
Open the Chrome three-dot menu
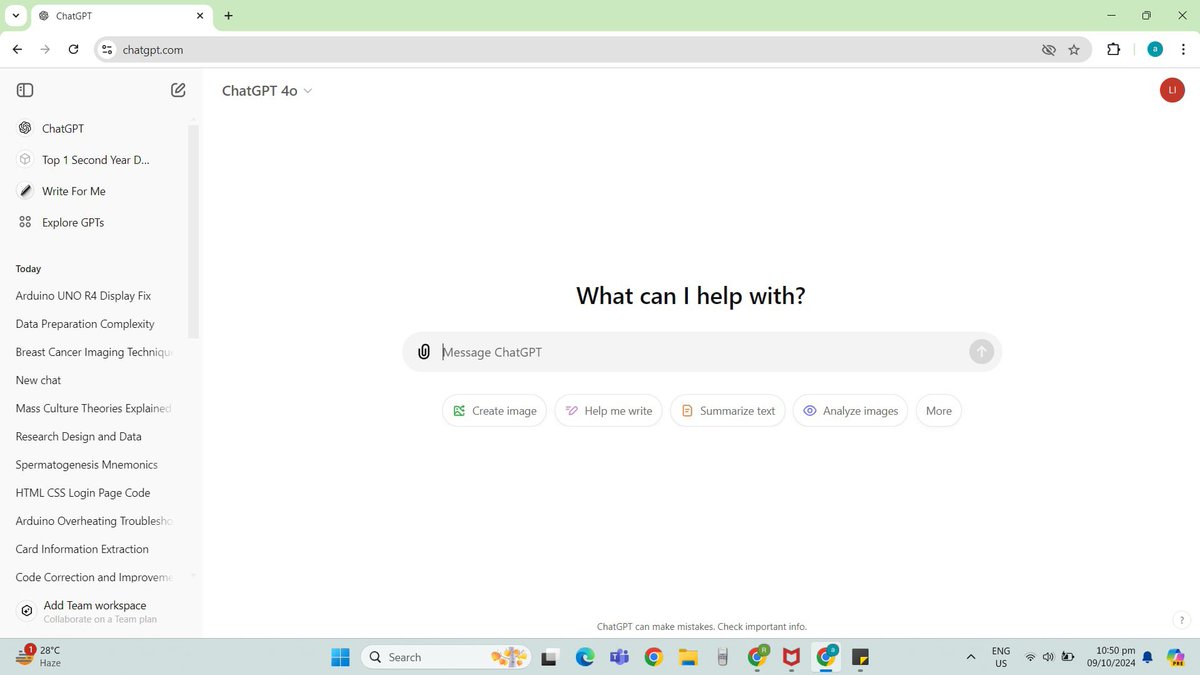click(x=1183, y=49)
